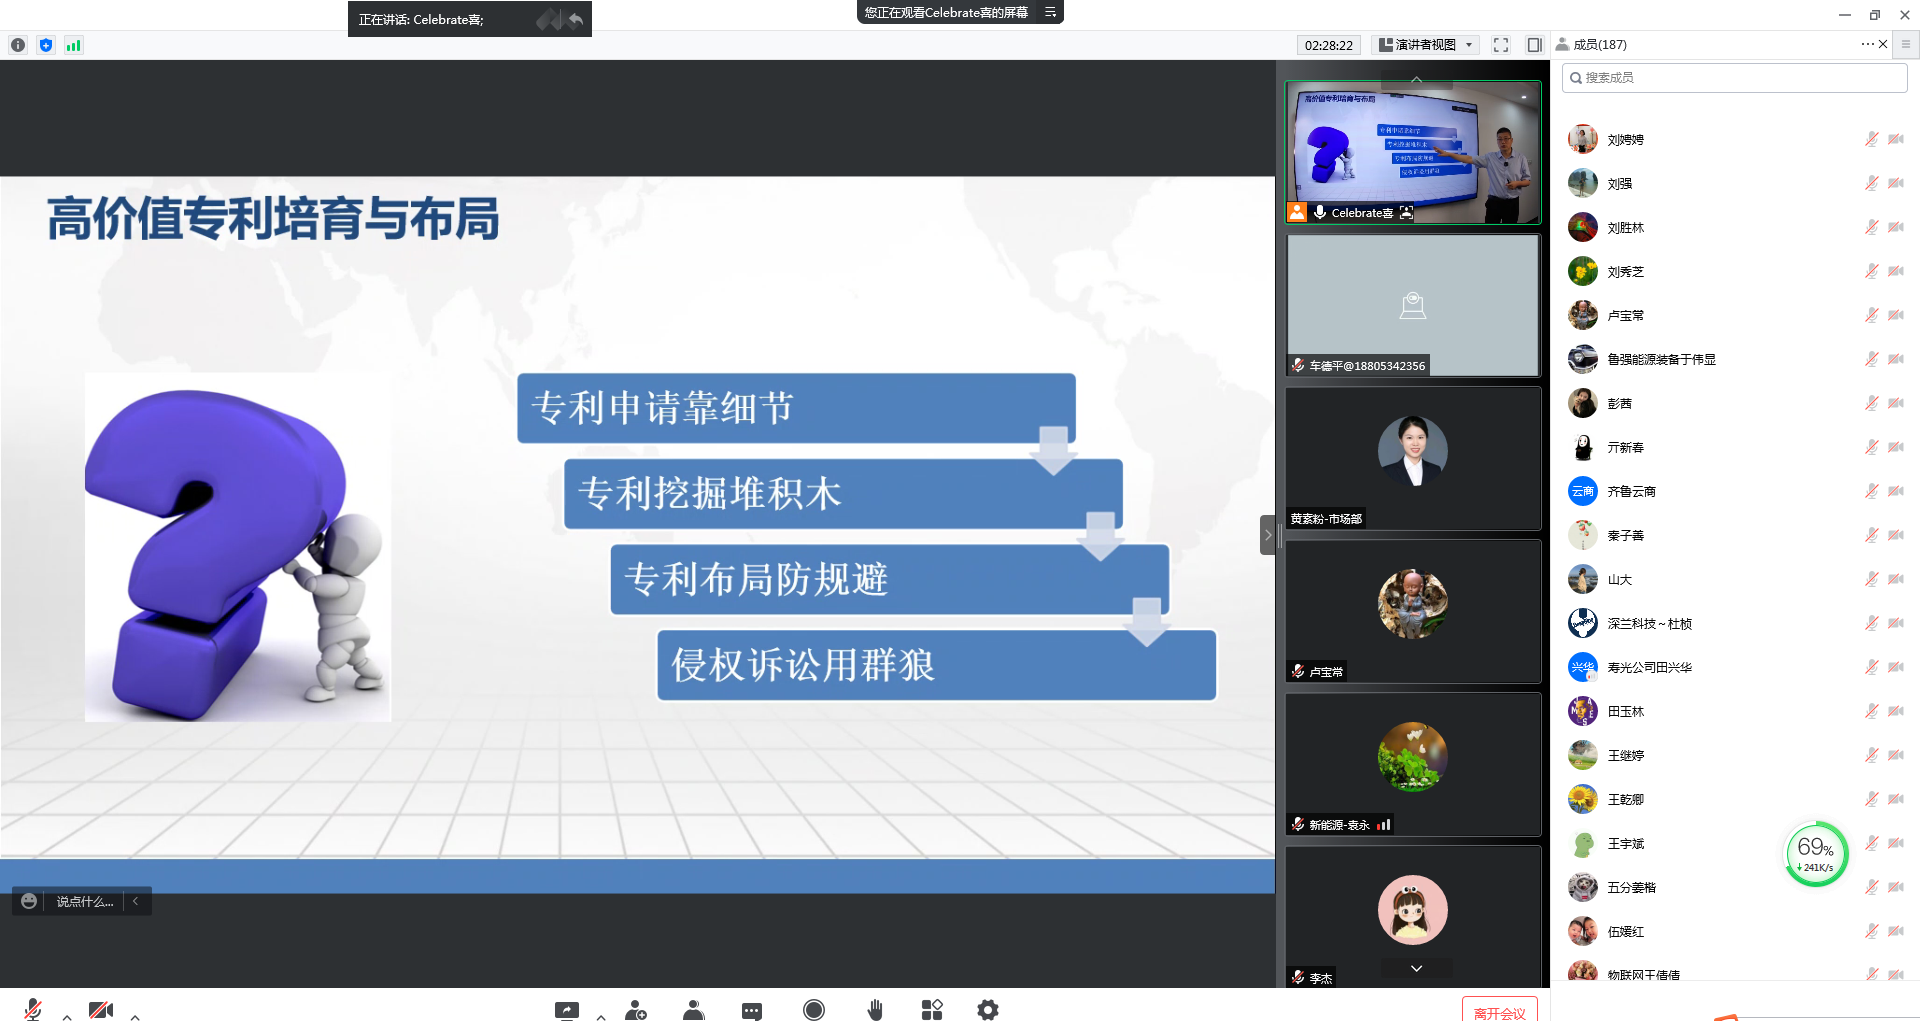Check the network status indicator showing 69%

(1815, 852)
